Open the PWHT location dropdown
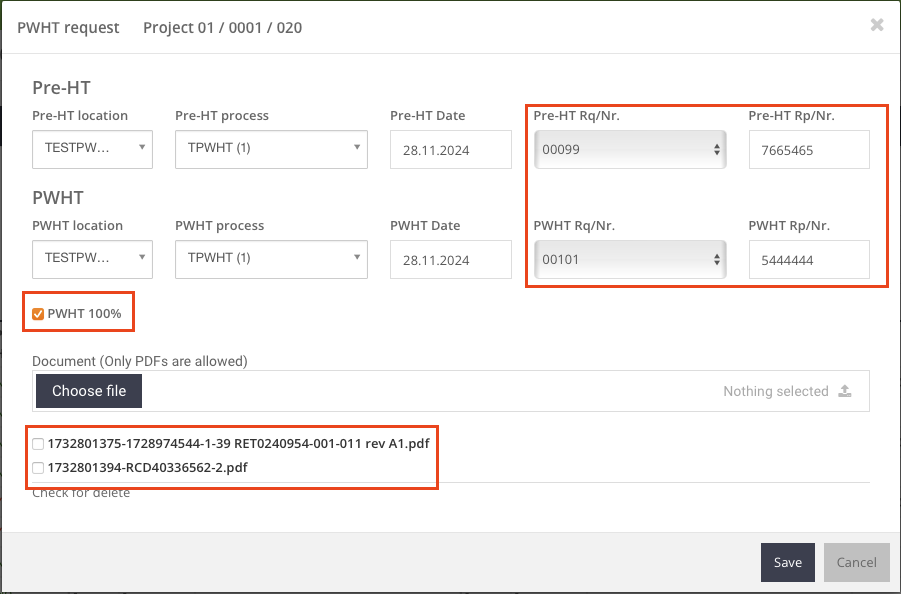The height and width of the screenshot is (594, 901). tap(92, 259)
